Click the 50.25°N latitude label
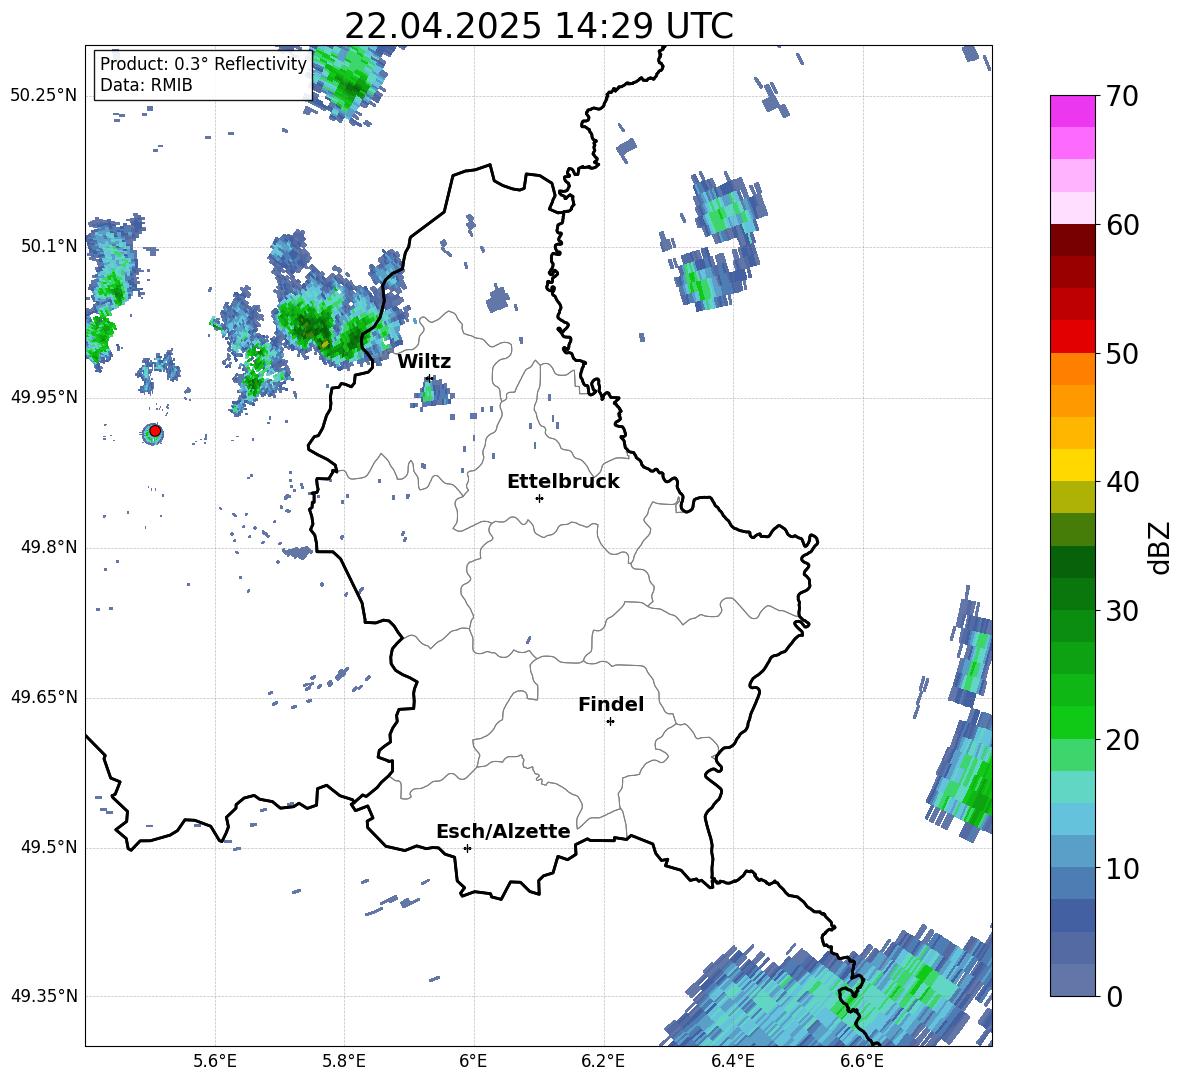Viewport: 1184px width, 1081px height. point(44,96)
